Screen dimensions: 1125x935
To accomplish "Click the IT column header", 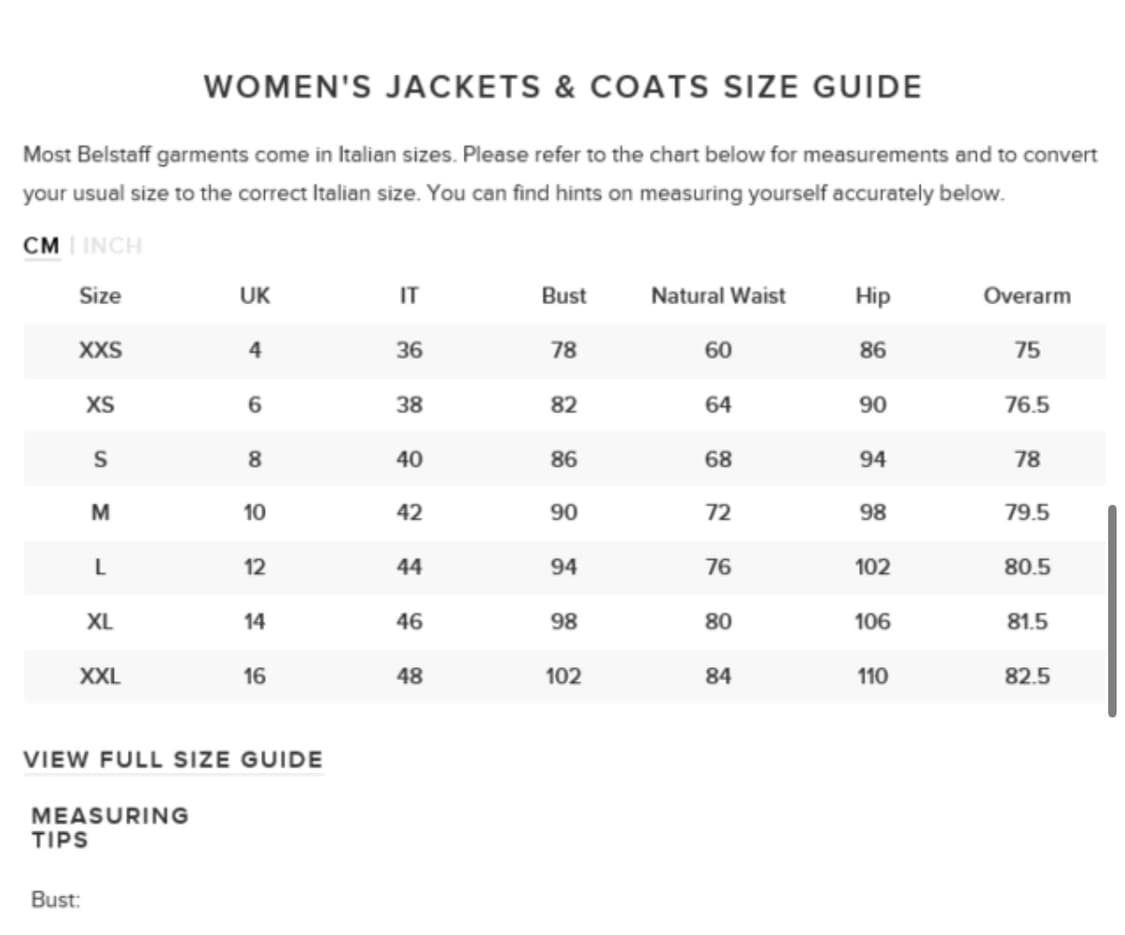I will 409,296.
